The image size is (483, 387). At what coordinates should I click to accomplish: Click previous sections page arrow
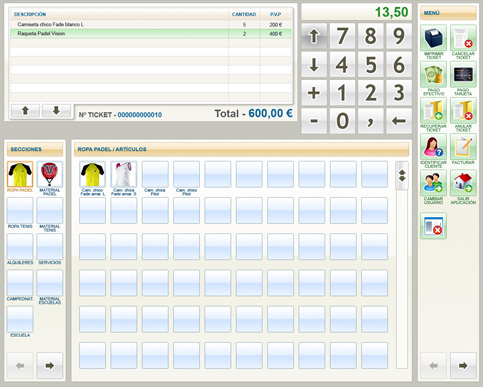[x=20, y=366]
